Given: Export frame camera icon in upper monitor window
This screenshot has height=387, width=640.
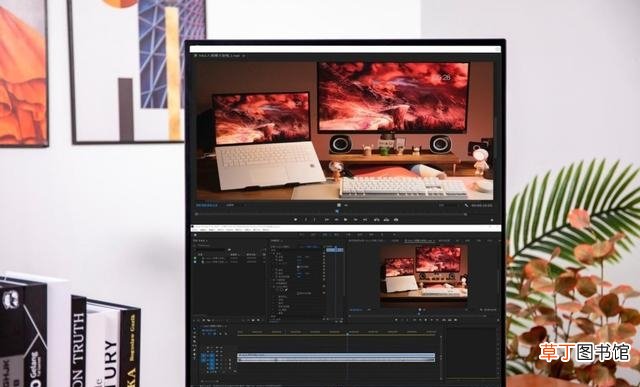Looking at the screenshot, I should [x=396, y=220].
